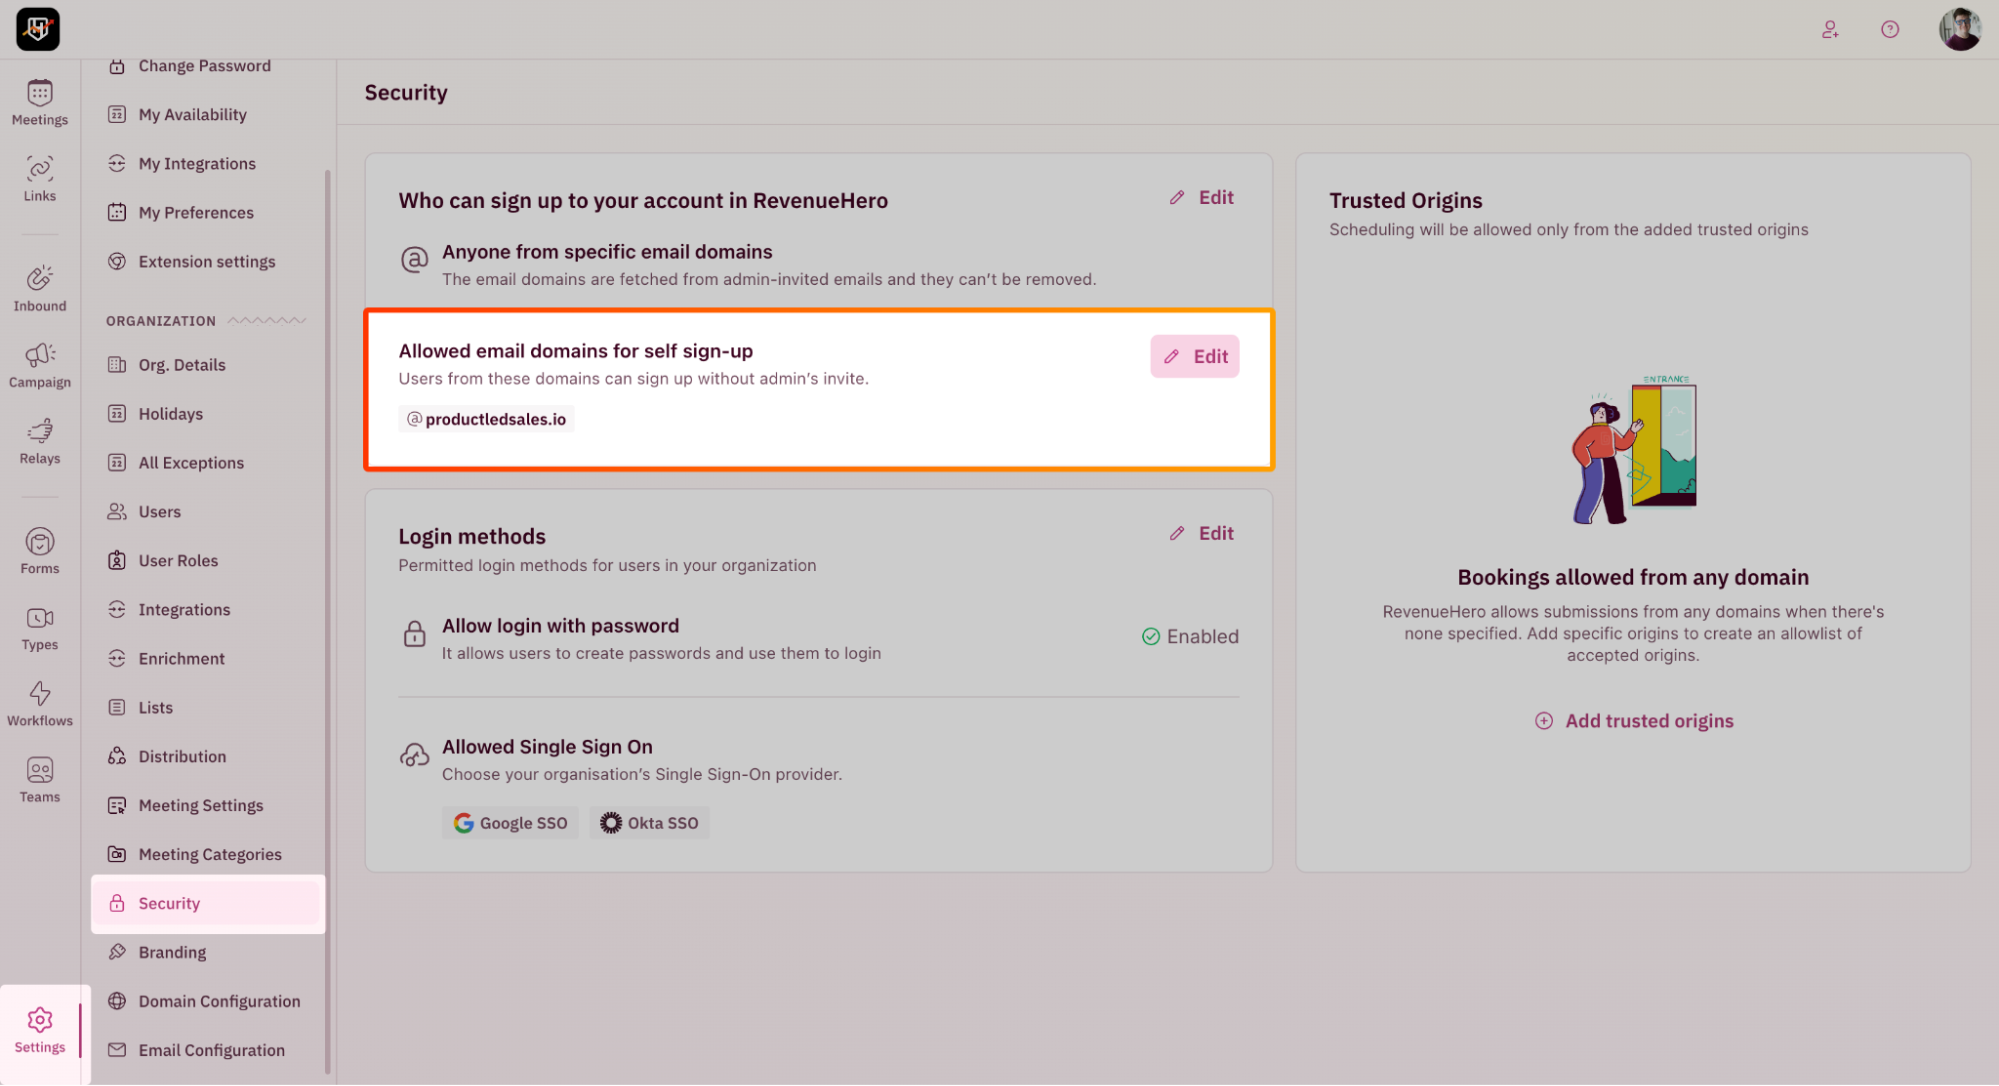Edit the Login methods section

1202,533
